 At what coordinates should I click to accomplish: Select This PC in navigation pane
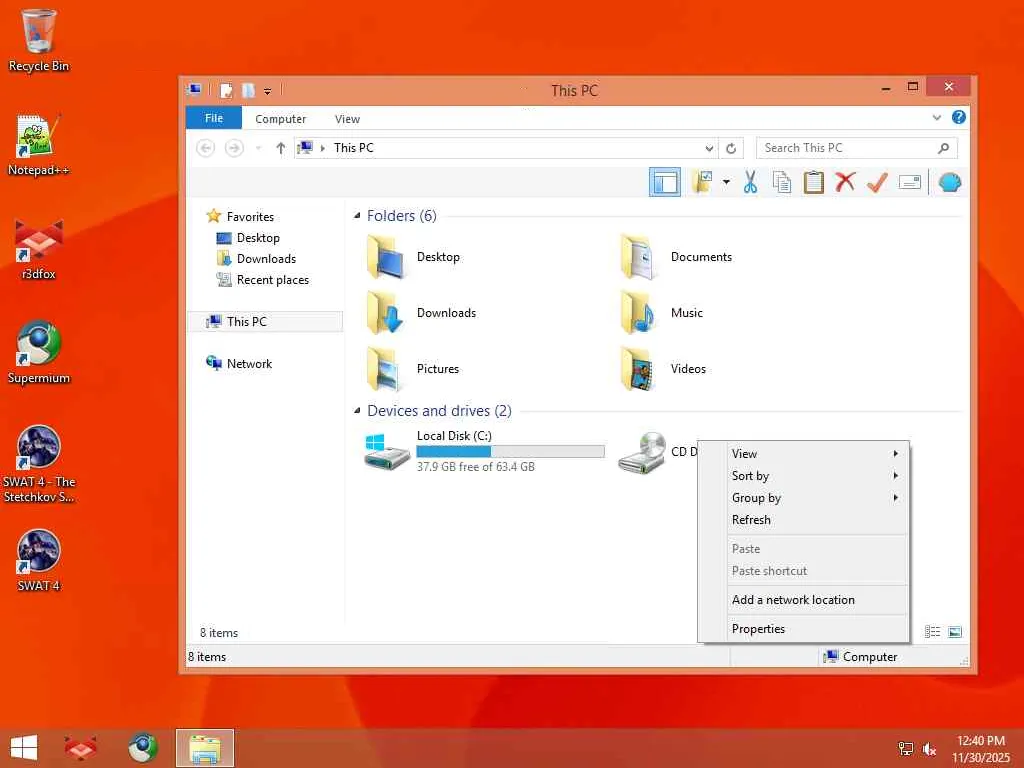click(x=264, y=322)
